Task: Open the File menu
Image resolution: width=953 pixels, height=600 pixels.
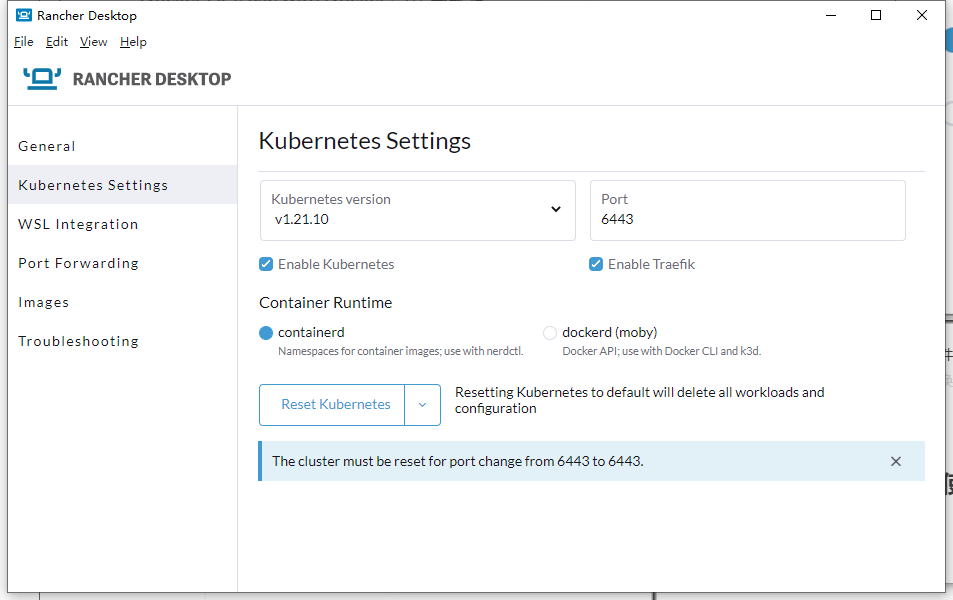Action: (x=24, y=42)
